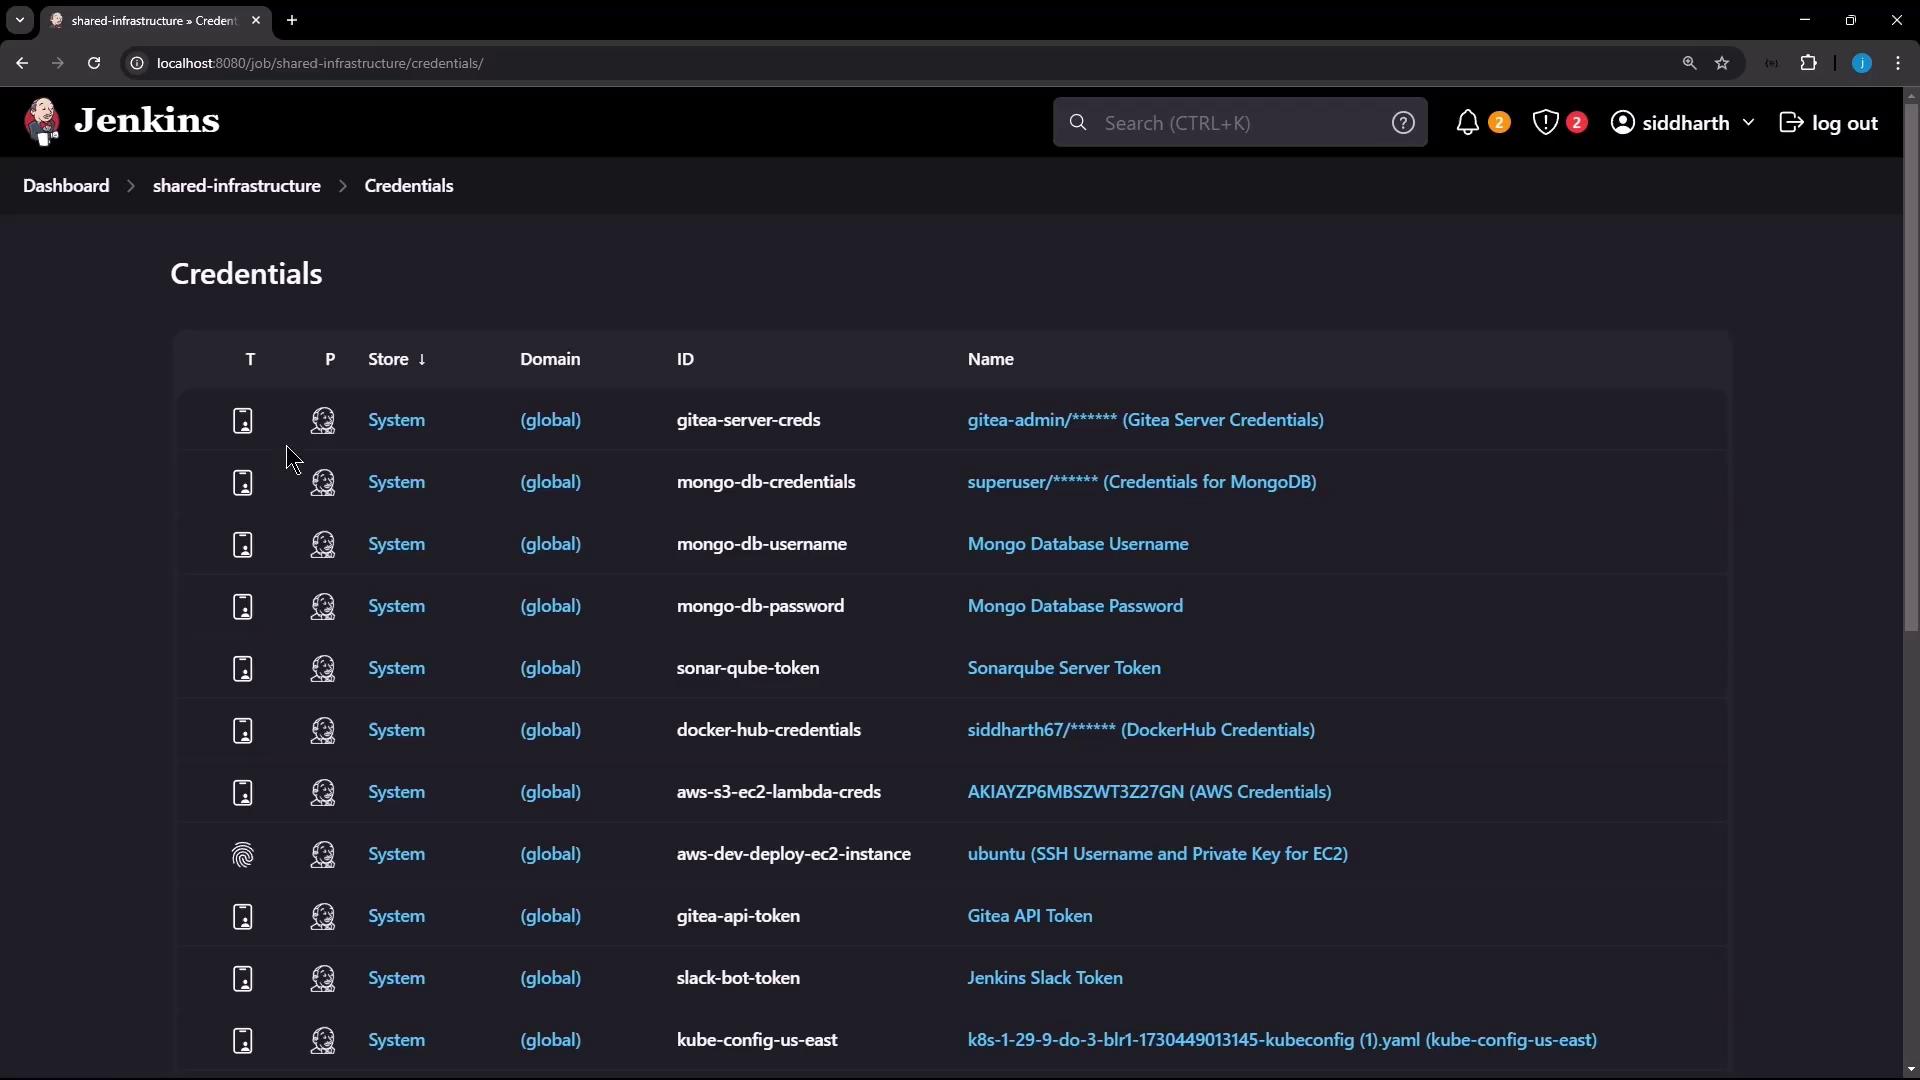1920x1080 pixels.
Task: Click the log out button
Action: pos(1829,123)
